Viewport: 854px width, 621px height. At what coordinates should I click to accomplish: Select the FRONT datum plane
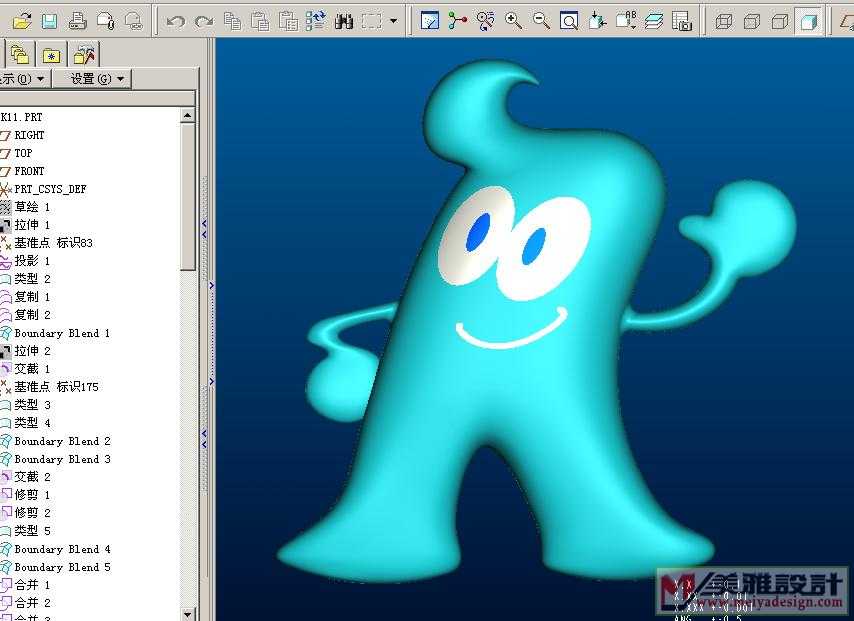click(29, 171)
